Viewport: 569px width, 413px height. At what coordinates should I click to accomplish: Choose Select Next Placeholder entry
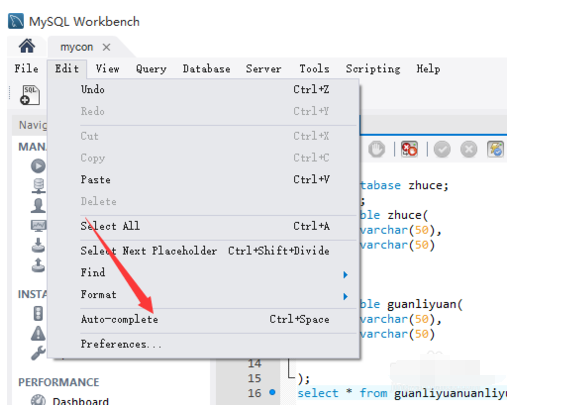205,251
